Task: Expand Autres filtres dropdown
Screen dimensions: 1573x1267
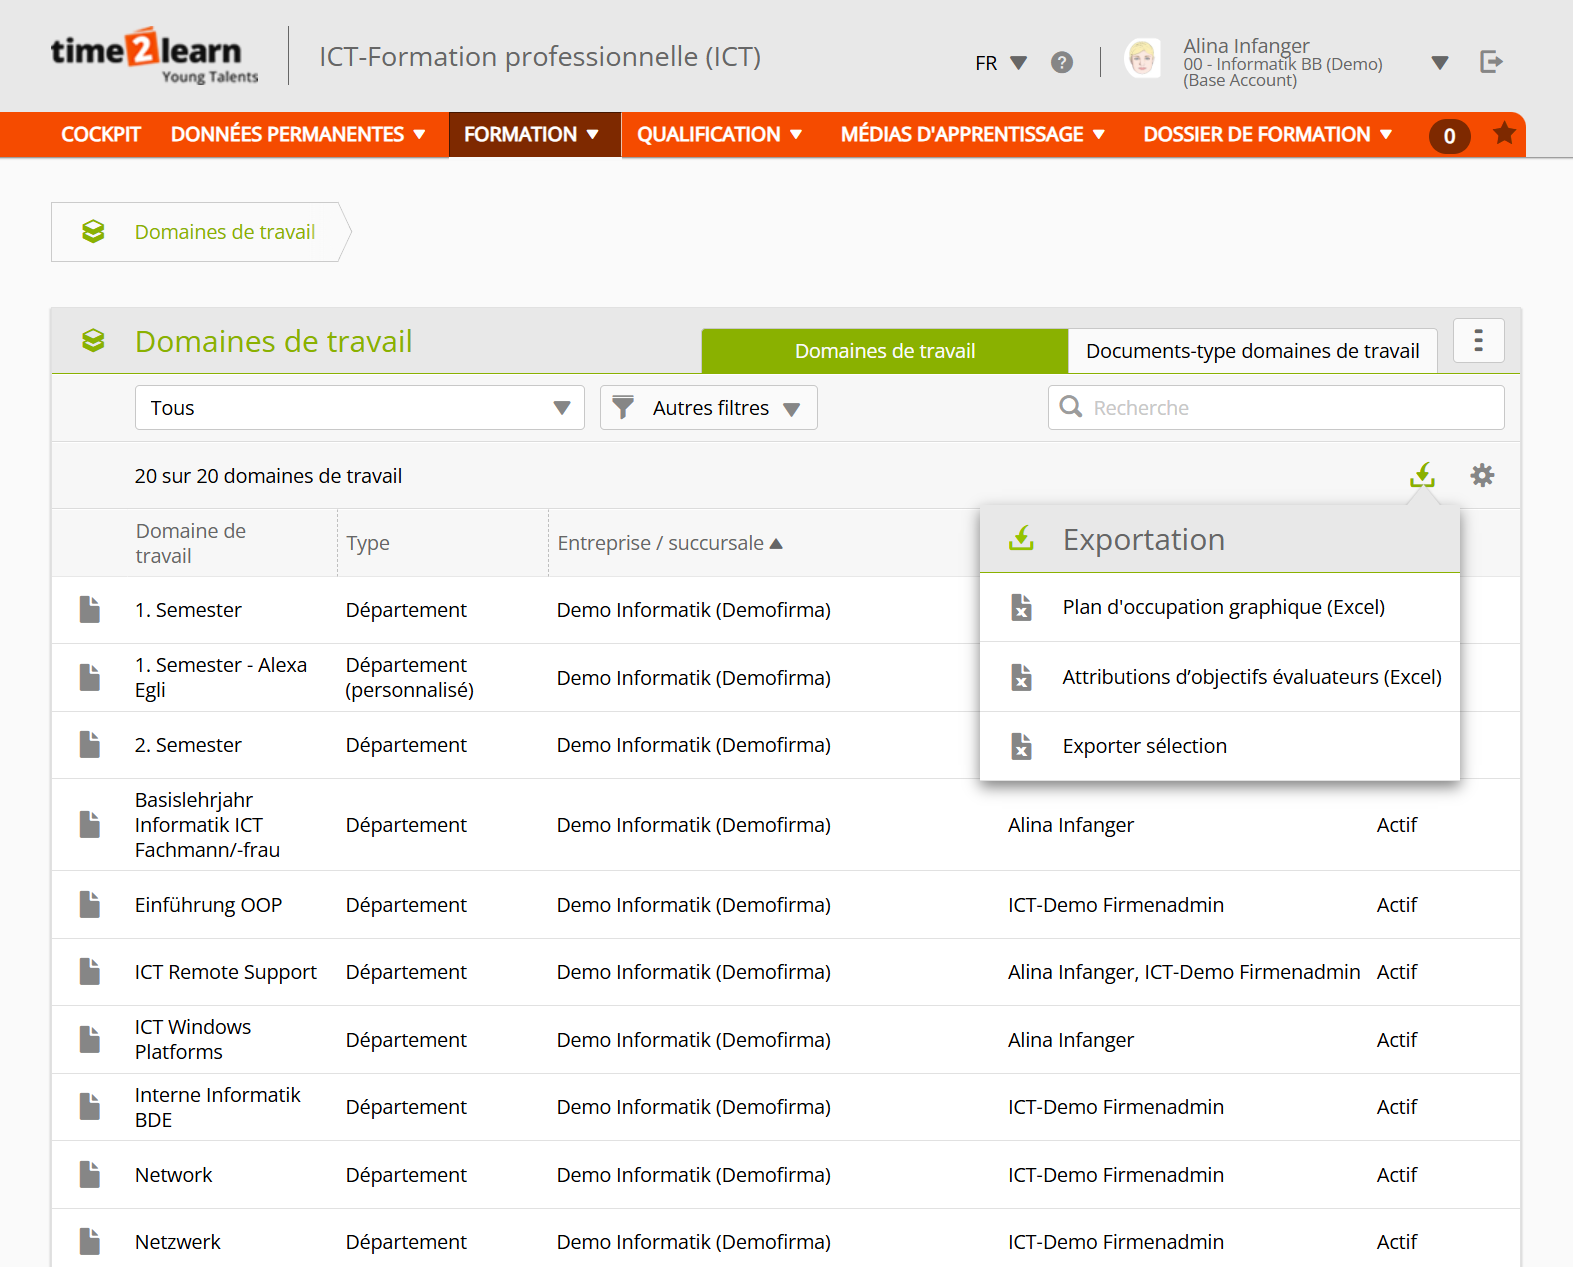Action: click(709, 408)
